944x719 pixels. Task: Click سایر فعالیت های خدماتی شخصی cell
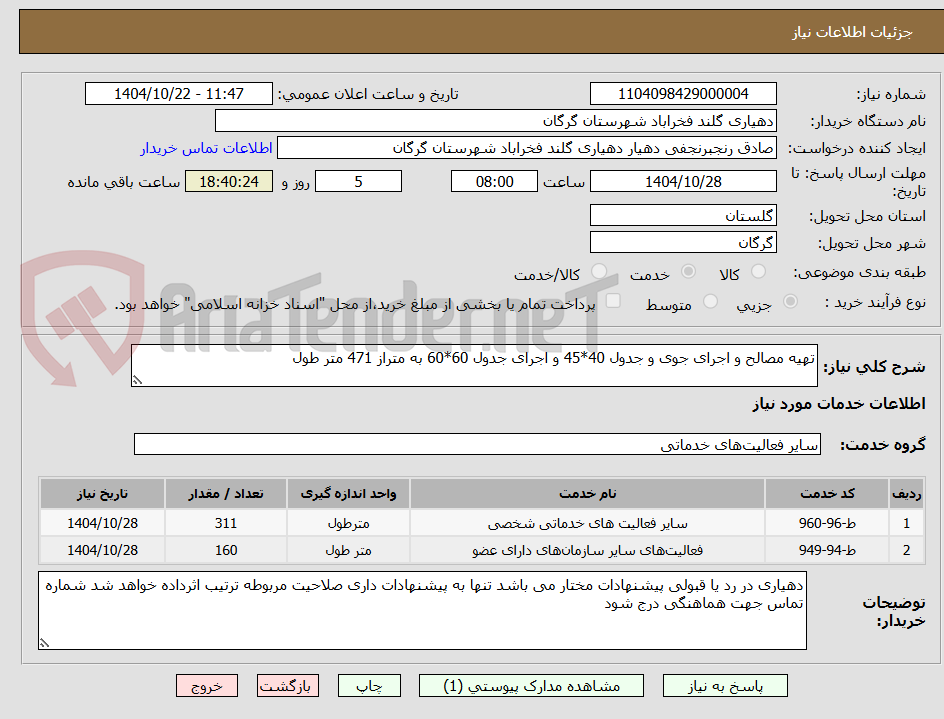pos(588,523)
